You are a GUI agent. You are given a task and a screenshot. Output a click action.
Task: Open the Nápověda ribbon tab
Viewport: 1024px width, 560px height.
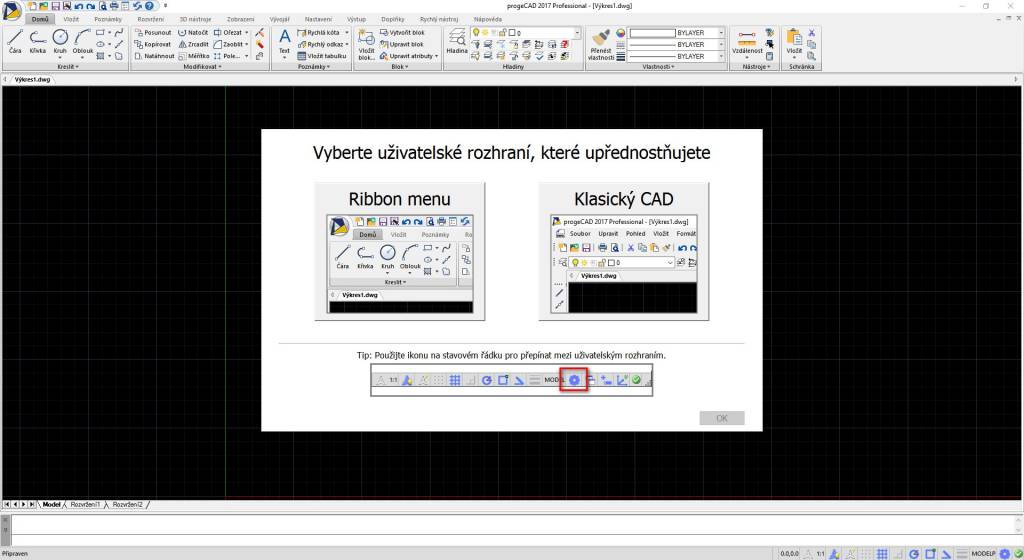coord(488,19)
